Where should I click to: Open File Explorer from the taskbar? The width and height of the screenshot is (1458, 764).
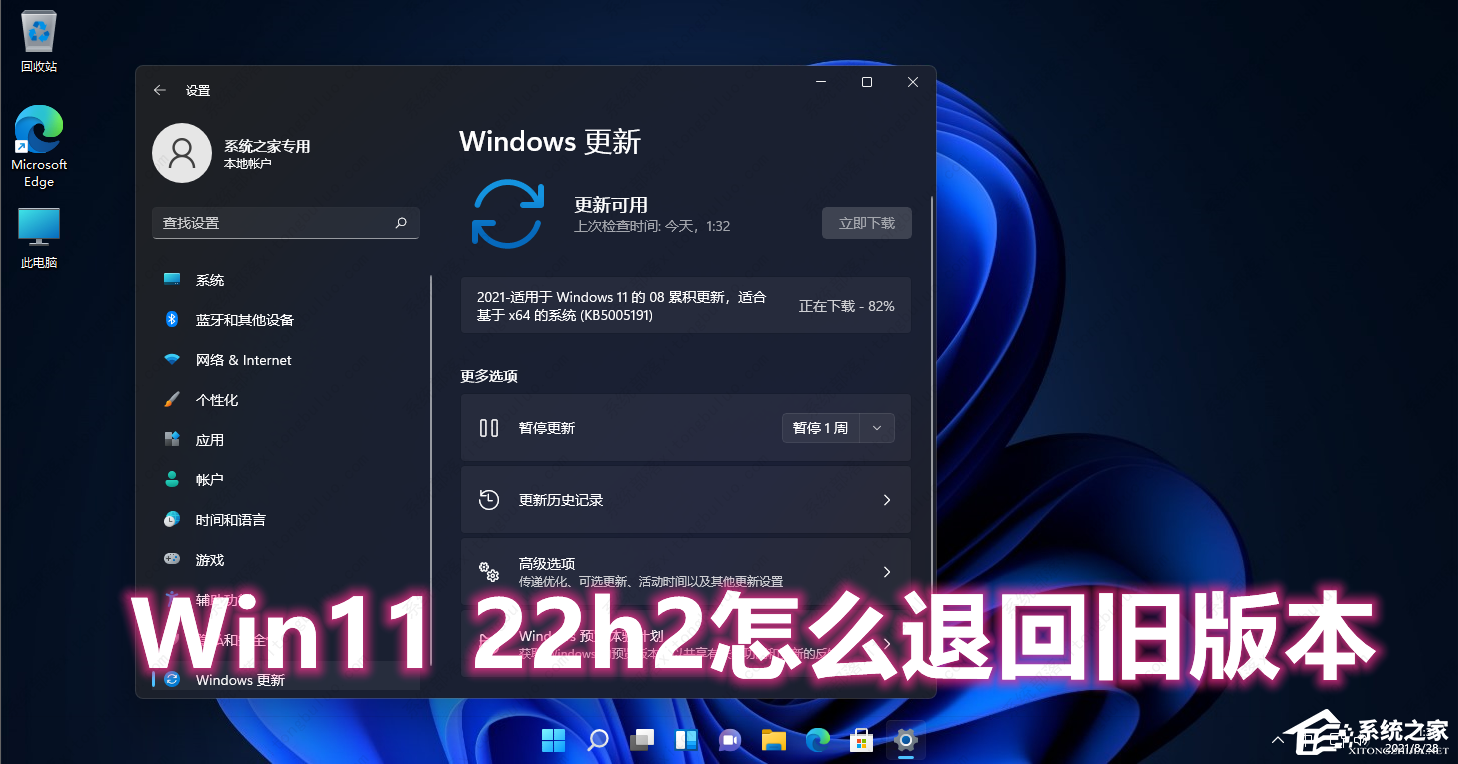click(x=774, y=740)
